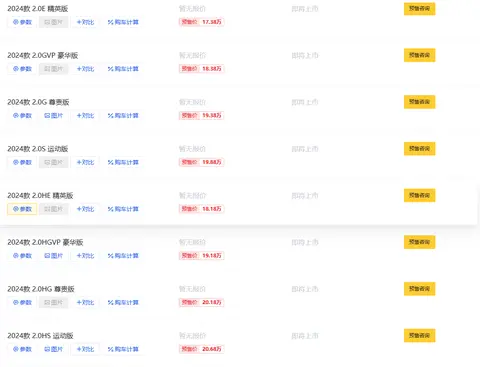The image size is (480, 367).
Task: Open 购车计算 for 2.0S 运动版
Action: pos(123,162)
